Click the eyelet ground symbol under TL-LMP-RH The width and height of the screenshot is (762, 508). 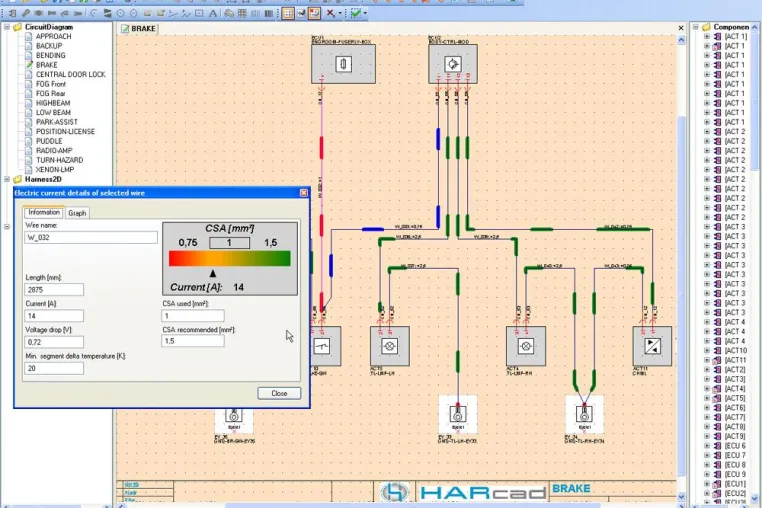pos(584,414)
